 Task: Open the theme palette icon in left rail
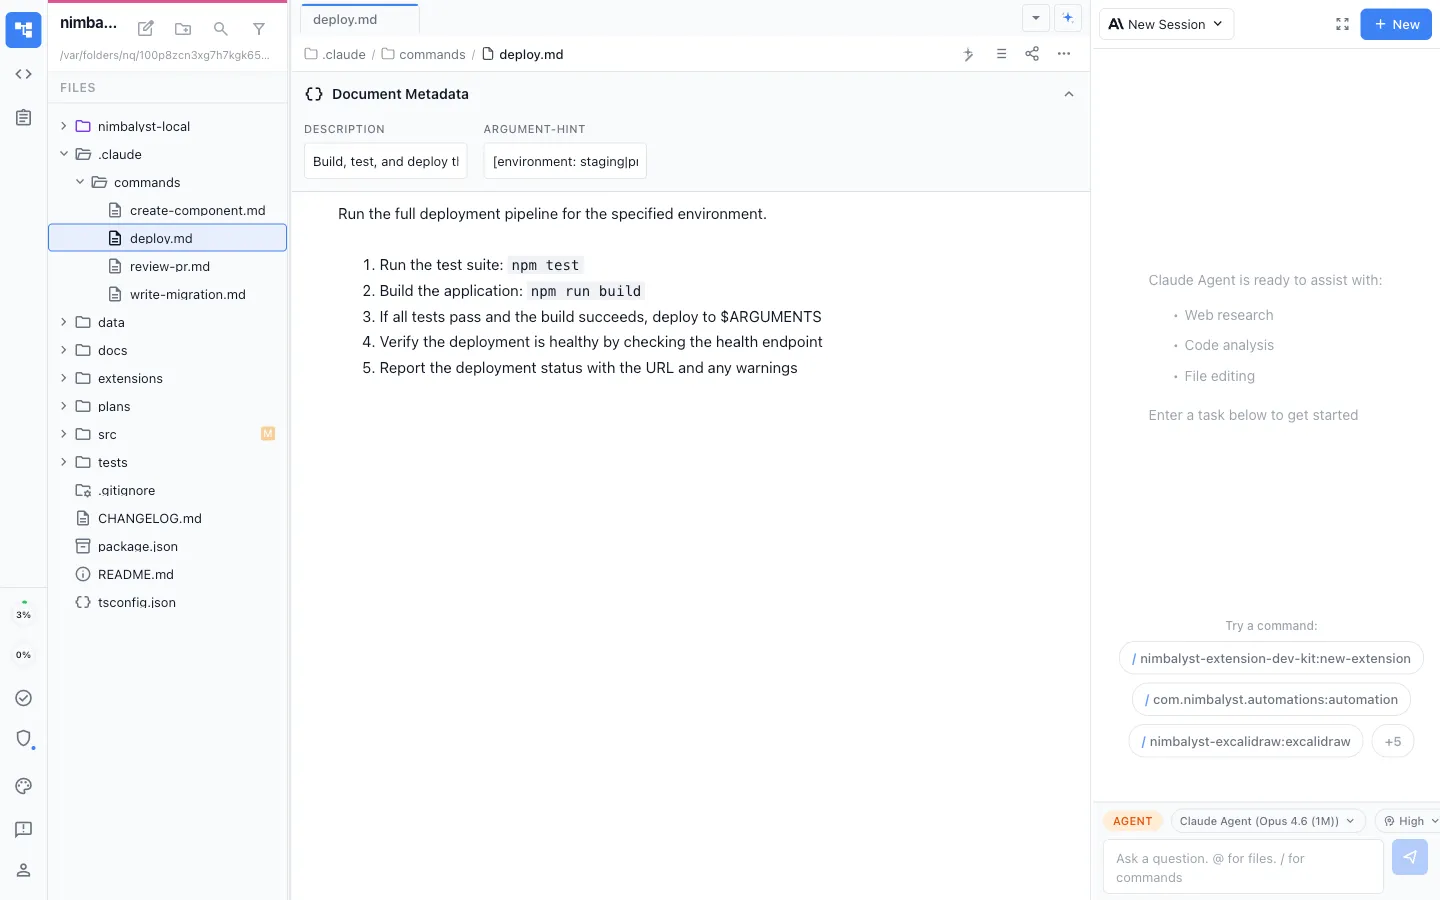click(x=24, y=786)
